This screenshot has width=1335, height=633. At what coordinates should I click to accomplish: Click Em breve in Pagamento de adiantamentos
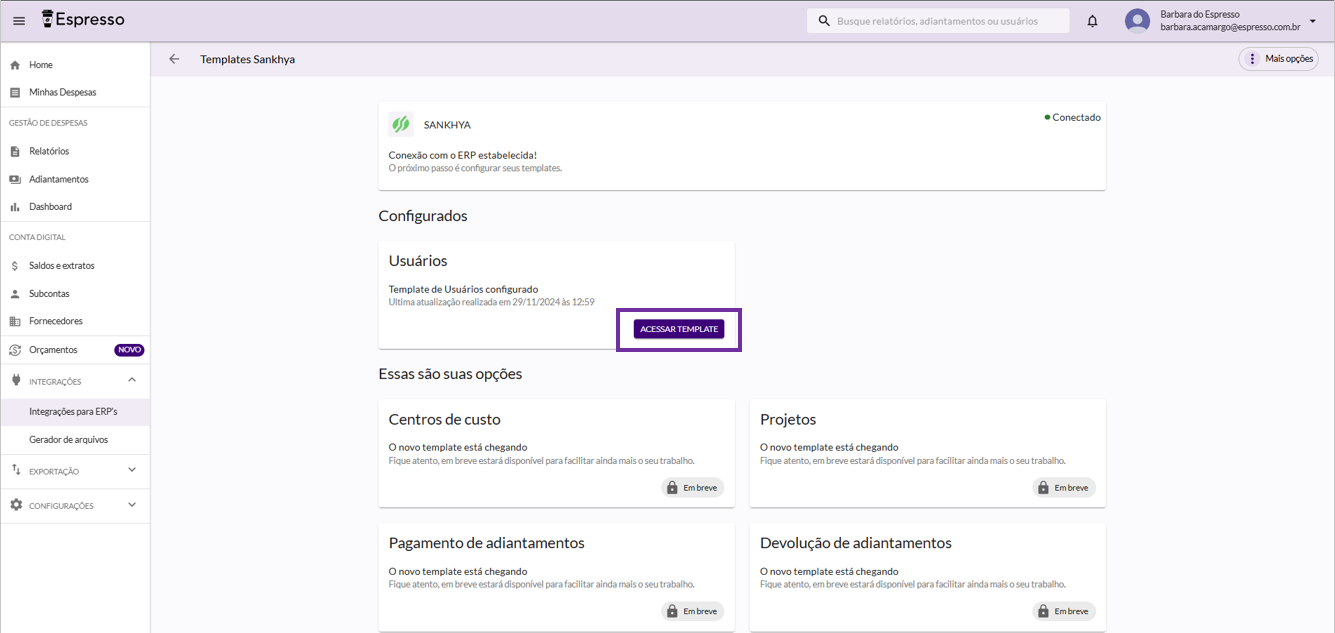point(692,611)
